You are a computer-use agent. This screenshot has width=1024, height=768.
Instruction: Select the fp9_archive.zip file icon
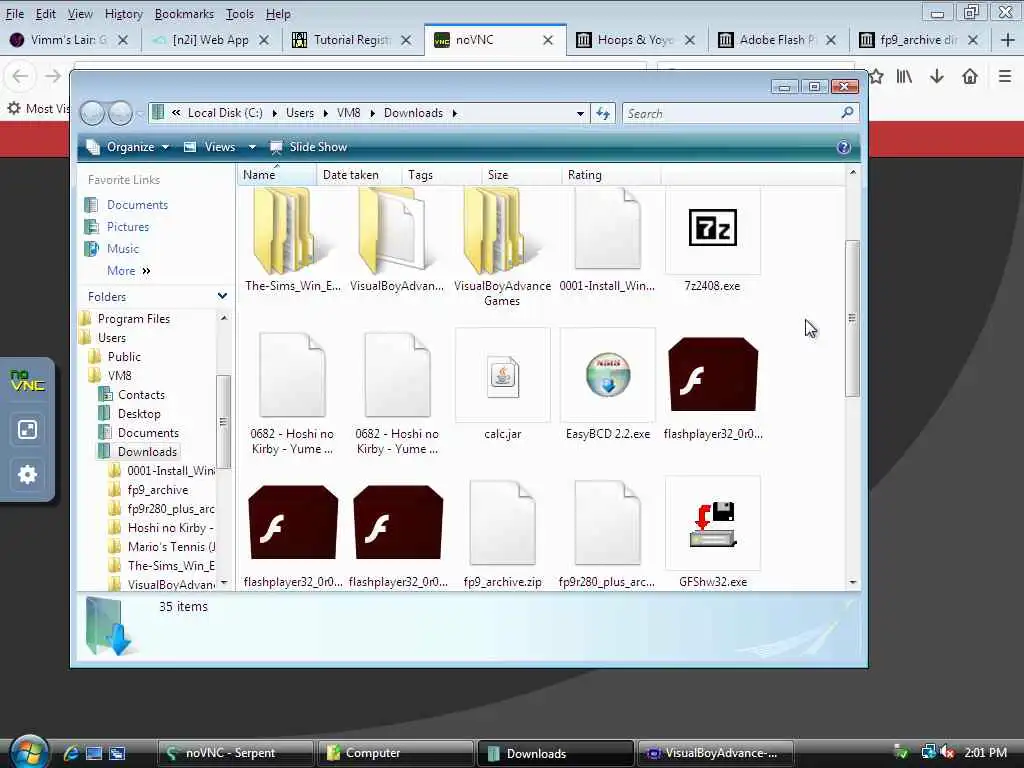click(502, 522)
